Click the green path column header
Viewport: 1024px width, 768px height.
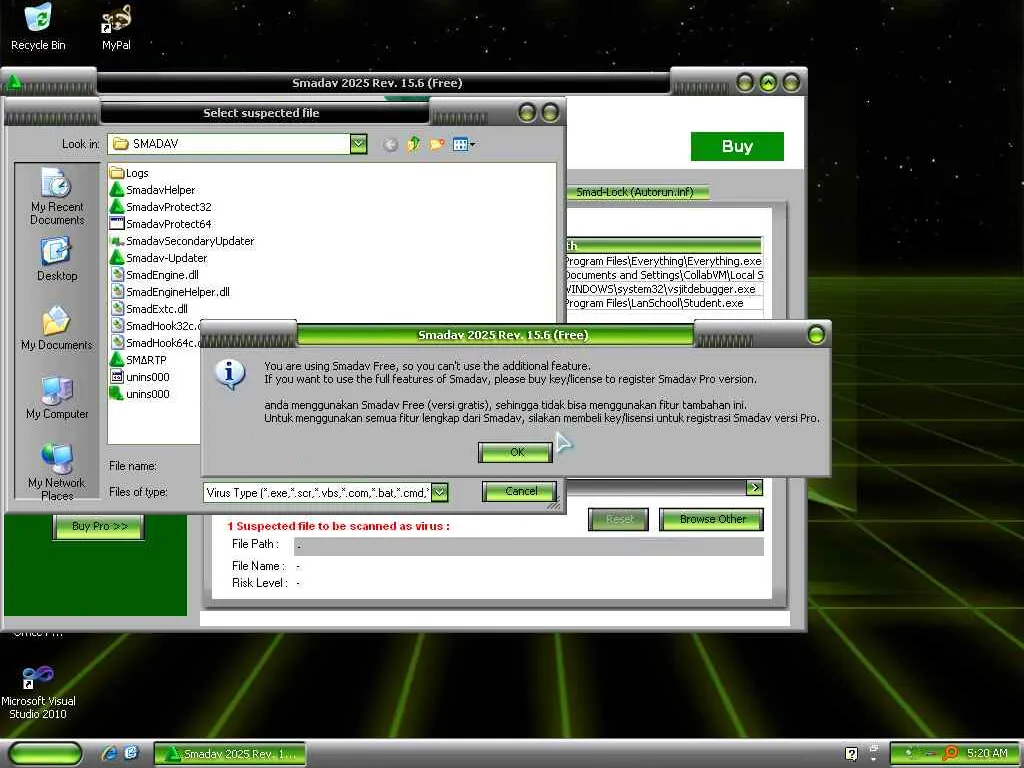coord(664,246)
